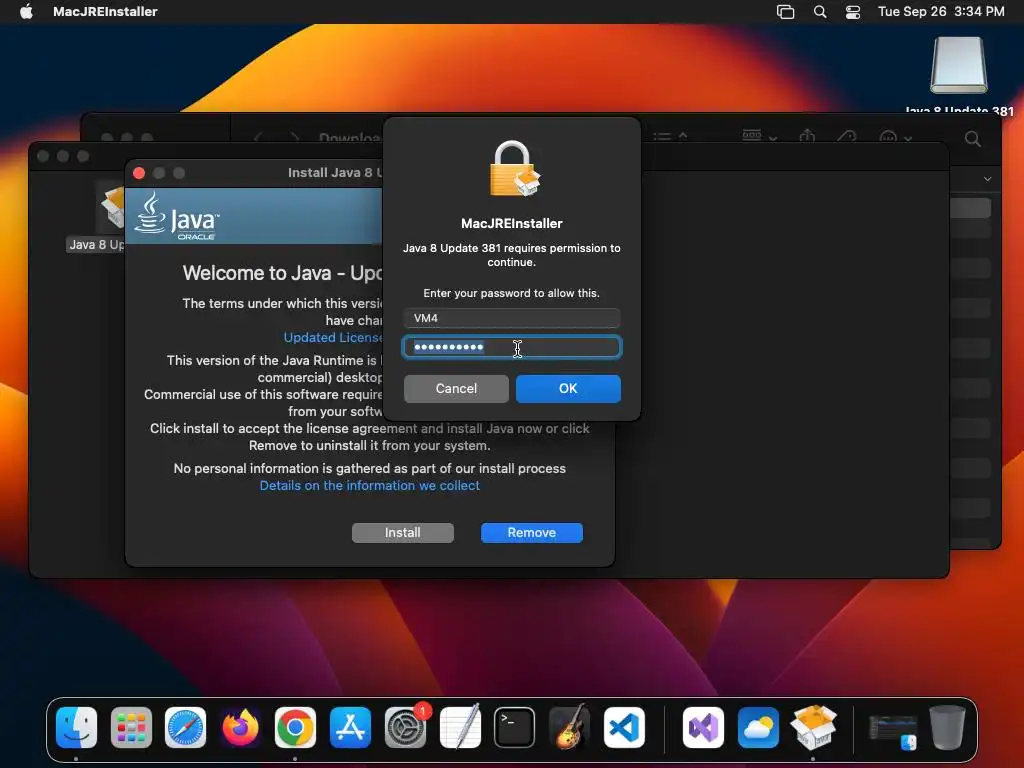Close the Install Java 8 window
This screenshot has height=768, width=1024.
click(138, 173)
